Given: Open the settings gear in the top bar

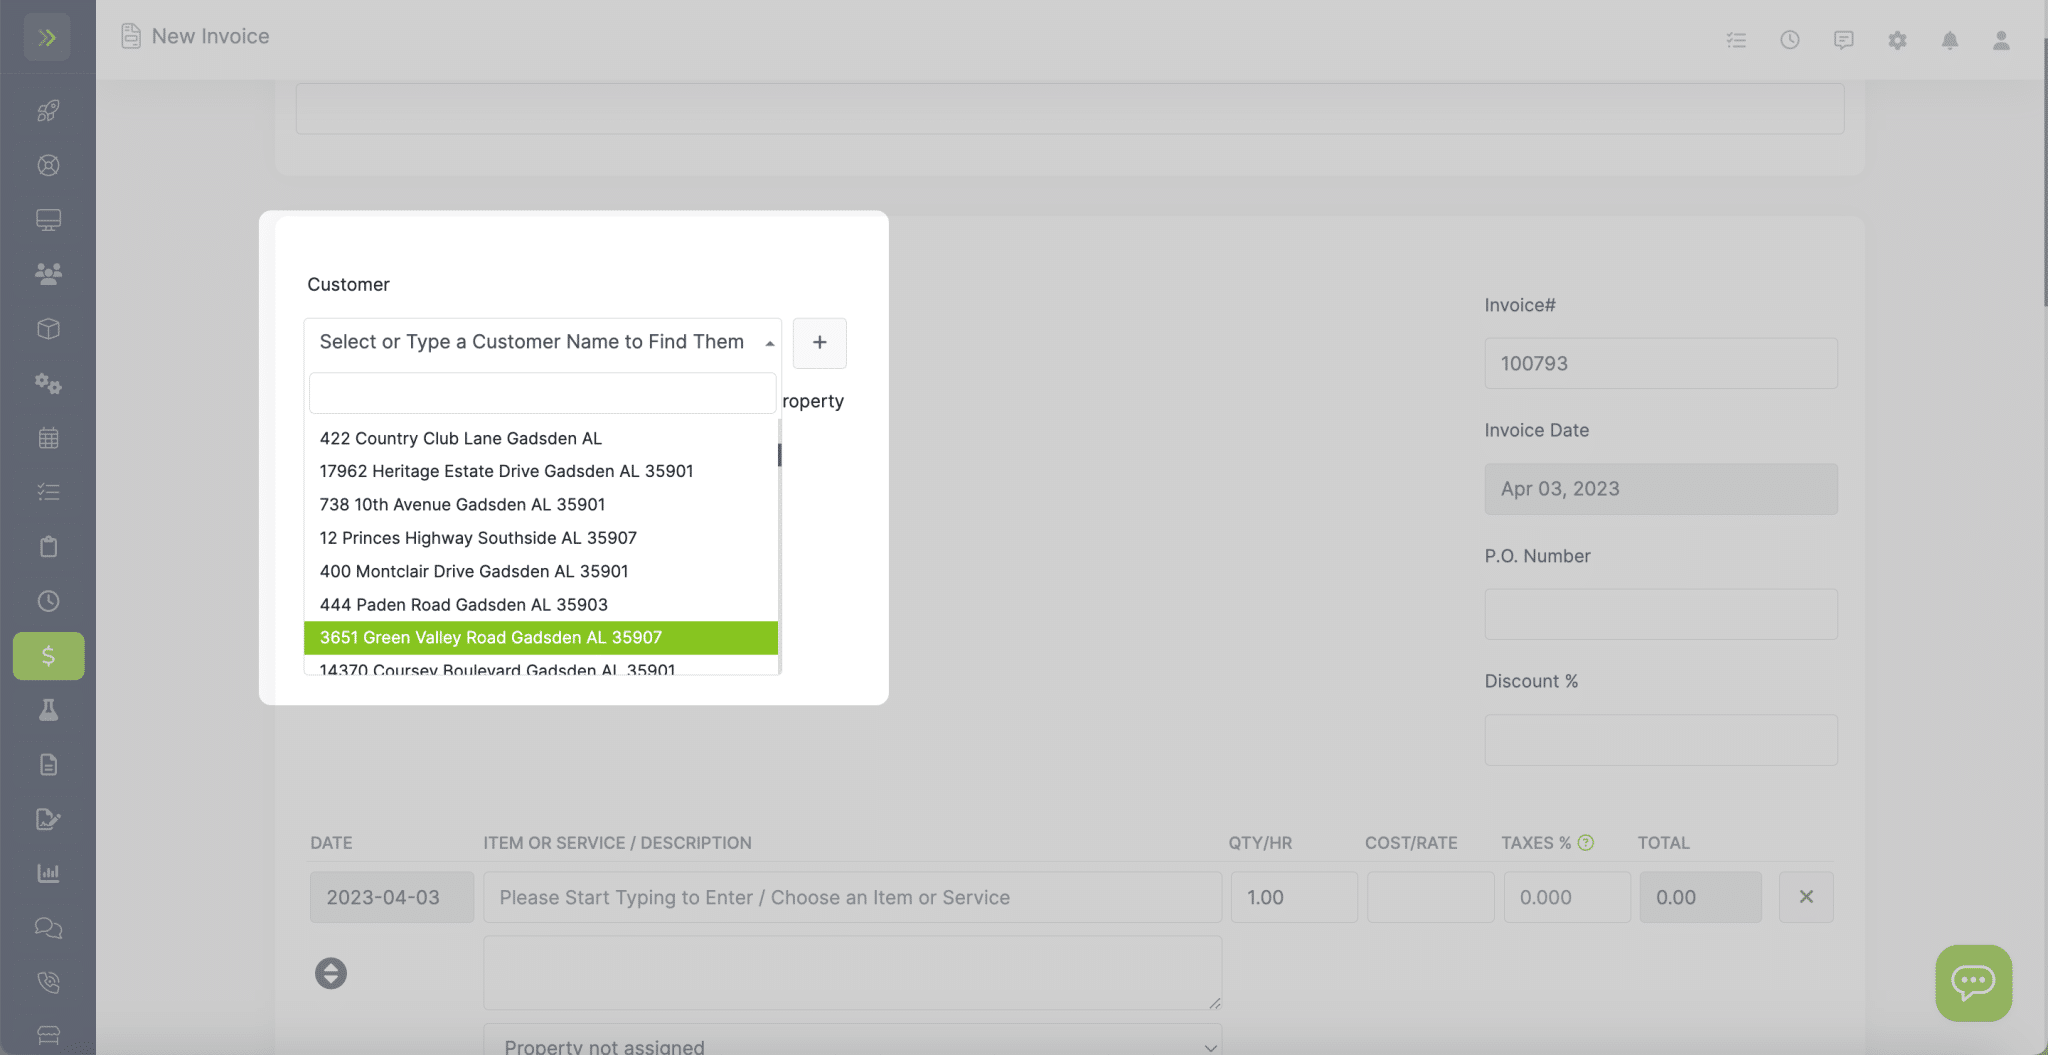Looking at the screenshot, I should (1897, 40).
